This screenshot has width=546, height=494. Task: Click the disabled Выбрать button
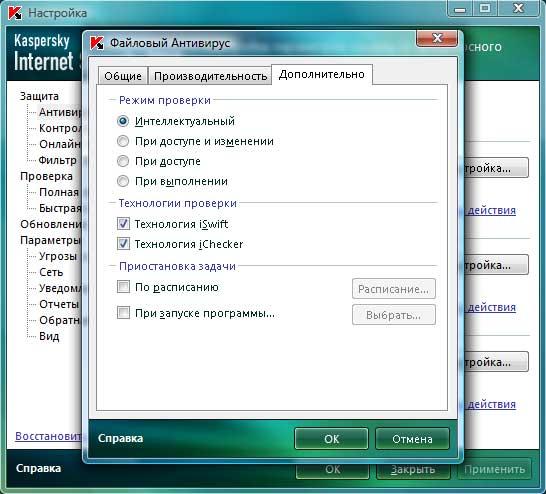click(393, 315)
